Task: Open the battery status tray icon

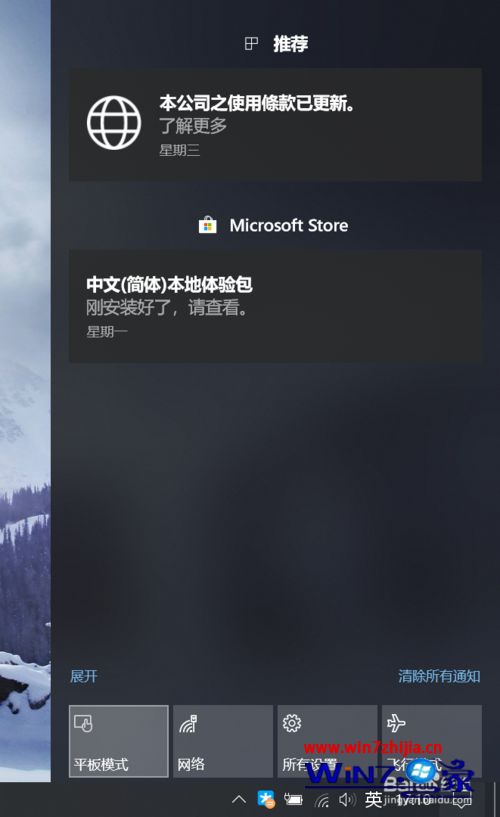Action: tap(293, 799)
